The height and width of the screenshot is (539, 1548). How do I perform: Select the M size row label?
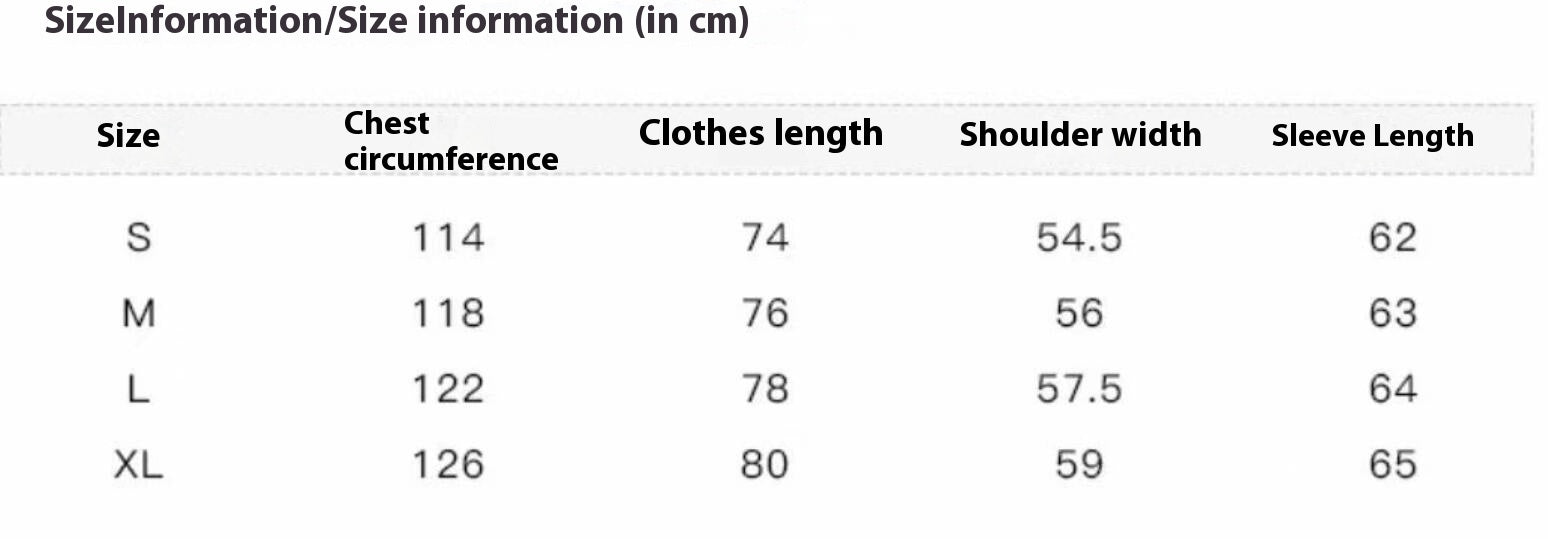(x=139, y=314)
